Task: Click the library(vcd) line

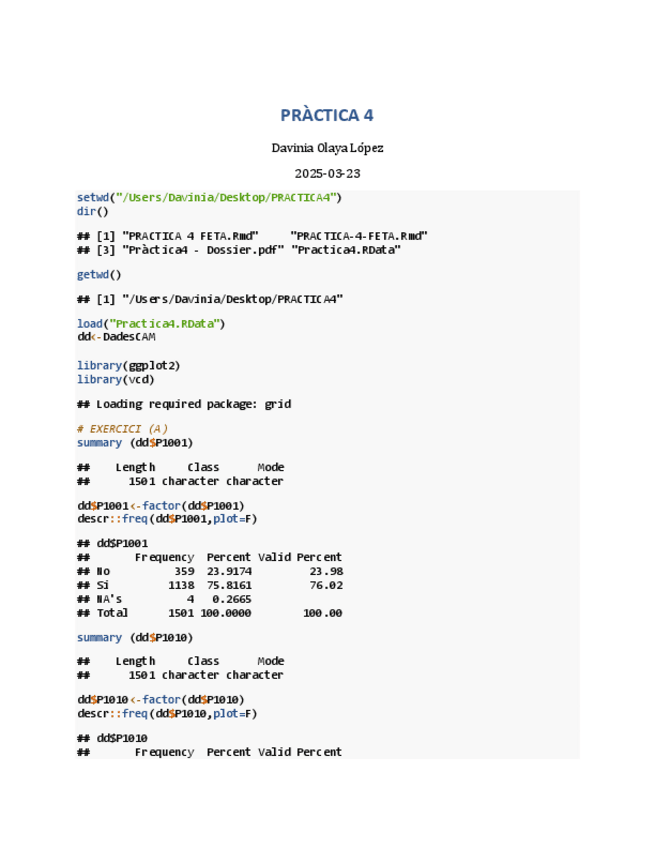Action: (116, 379)
